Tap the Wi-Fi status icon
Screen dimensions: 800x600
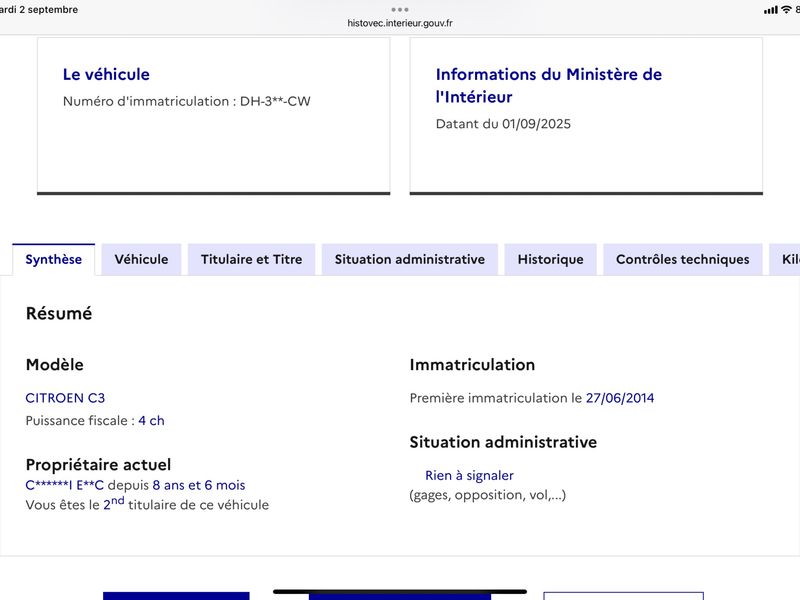[x=786, y=10]
